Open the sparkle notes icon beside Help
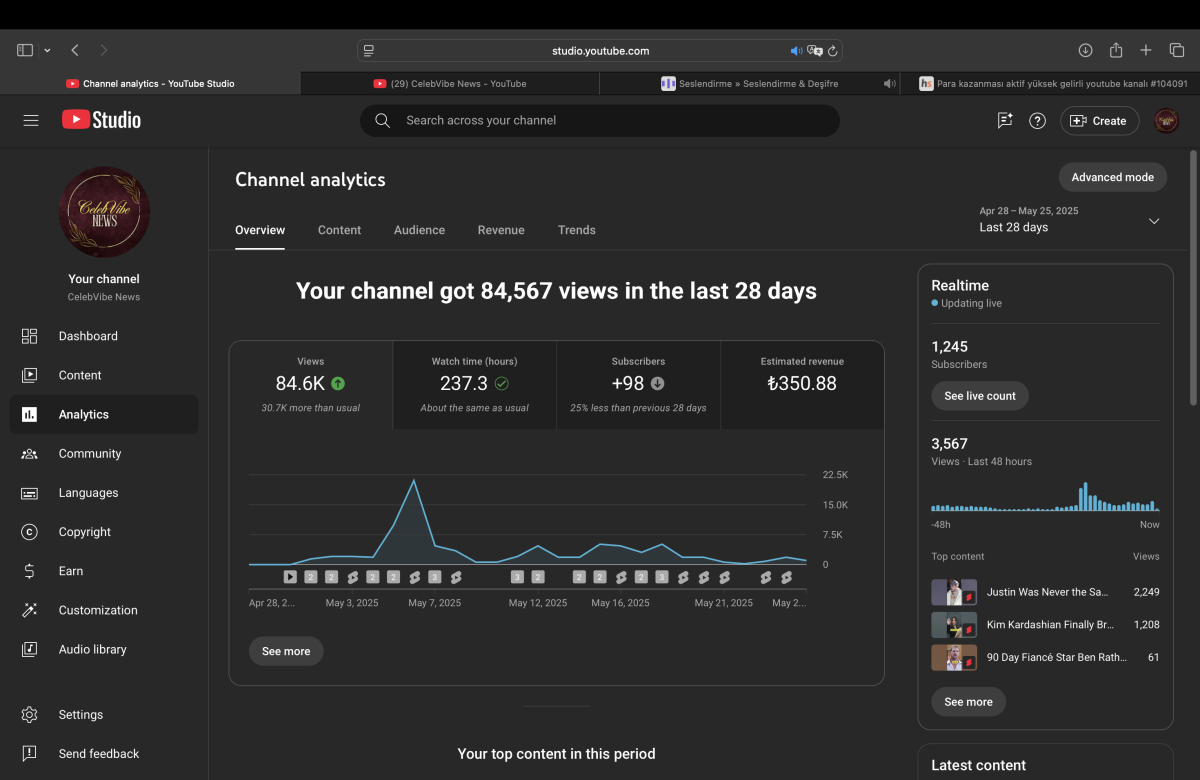Viewport: 1200px width, 780px height. point(1005,120)
